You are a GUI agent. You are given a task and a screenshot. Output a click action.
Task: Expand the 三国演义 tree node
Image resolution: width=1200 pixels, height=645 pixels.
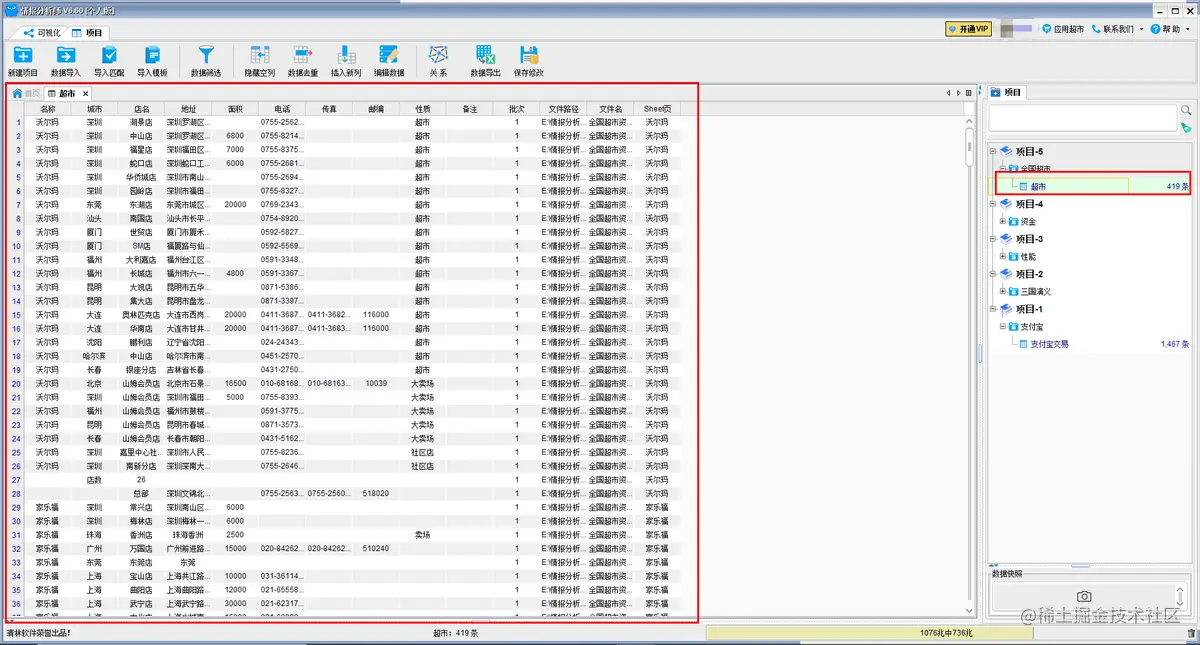point(1003,291)
